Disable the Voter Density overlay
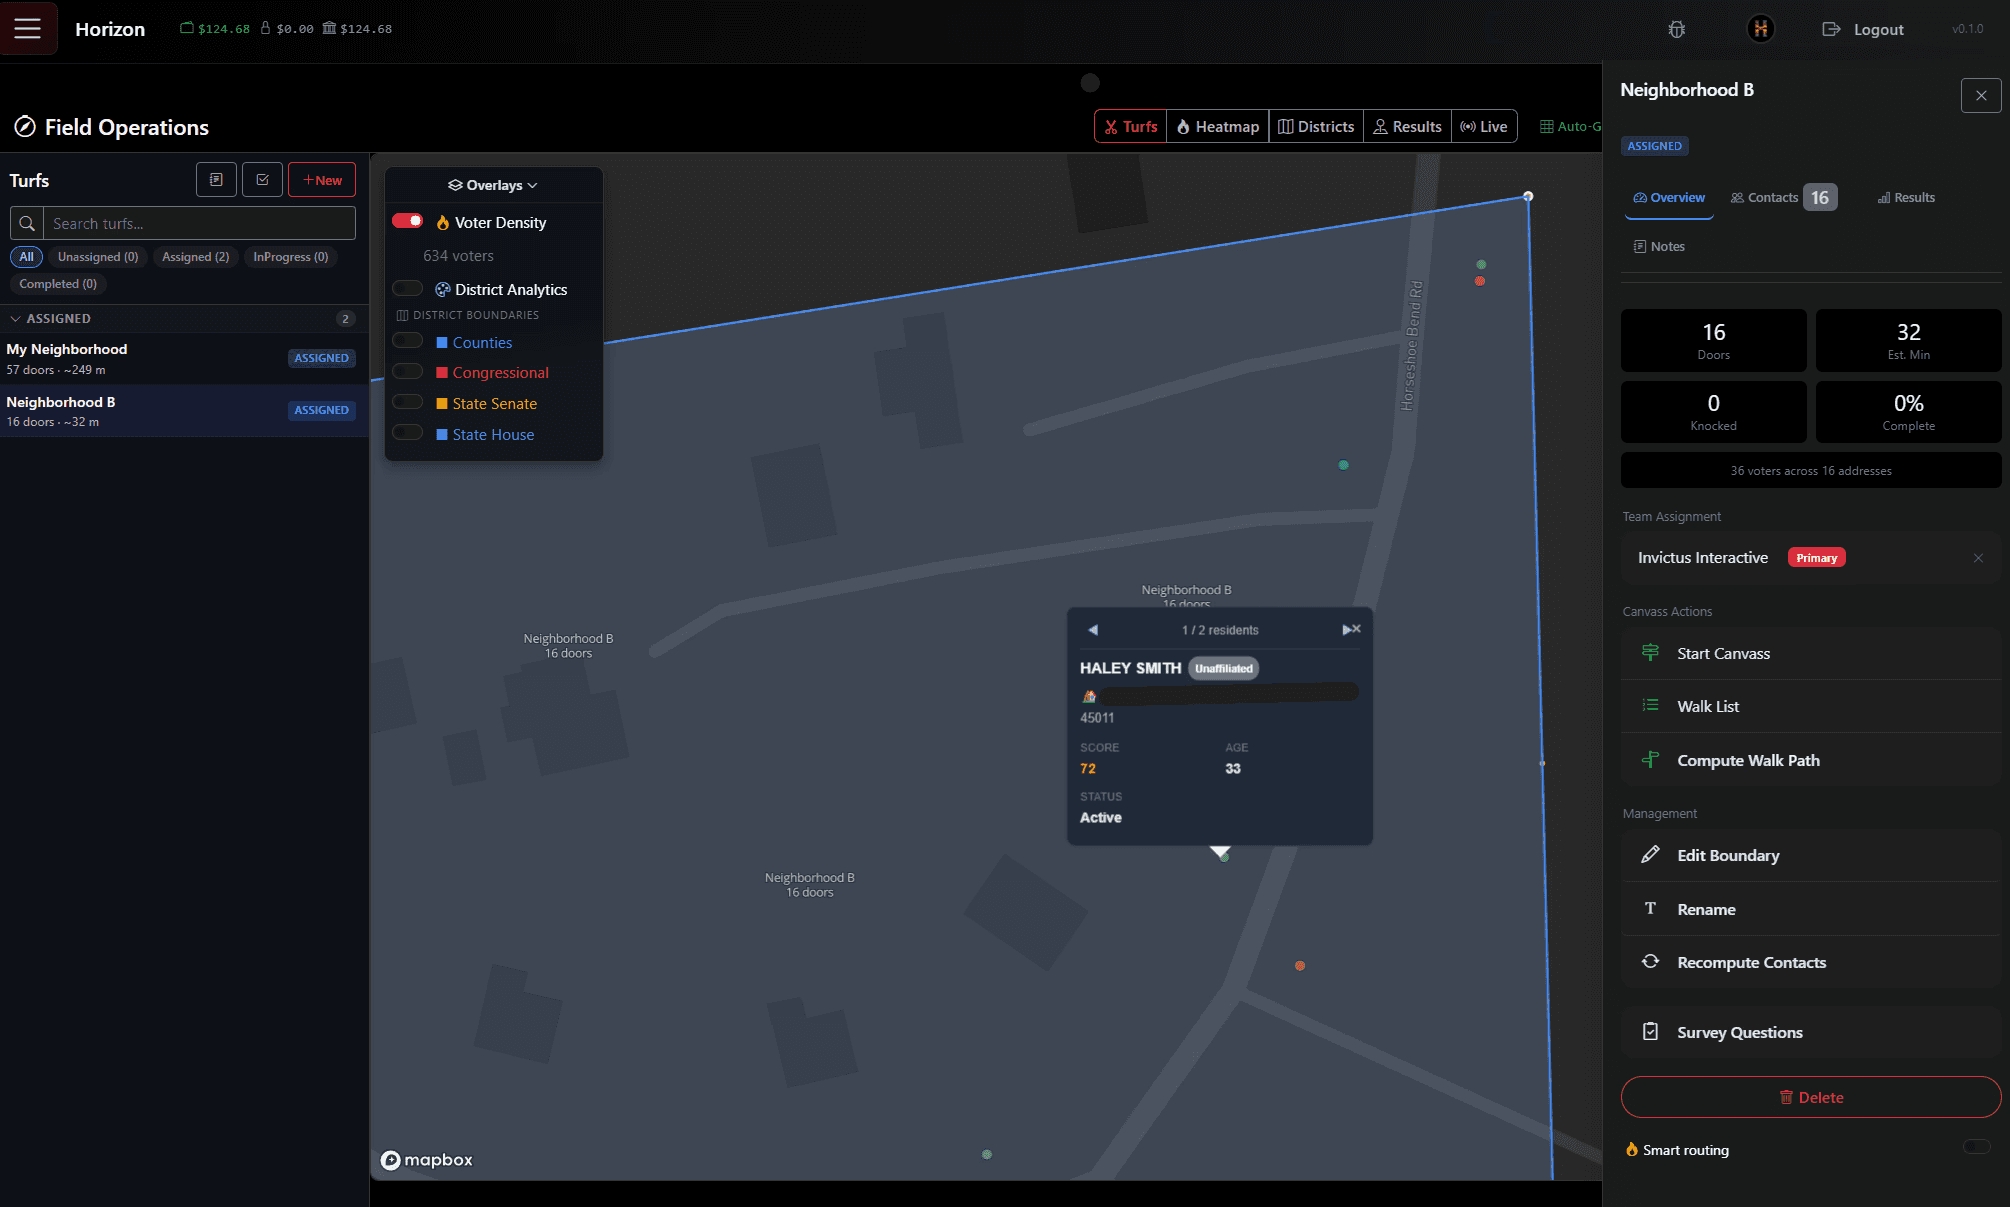This screenshot has height=1207, width=2010. (408, 221)
